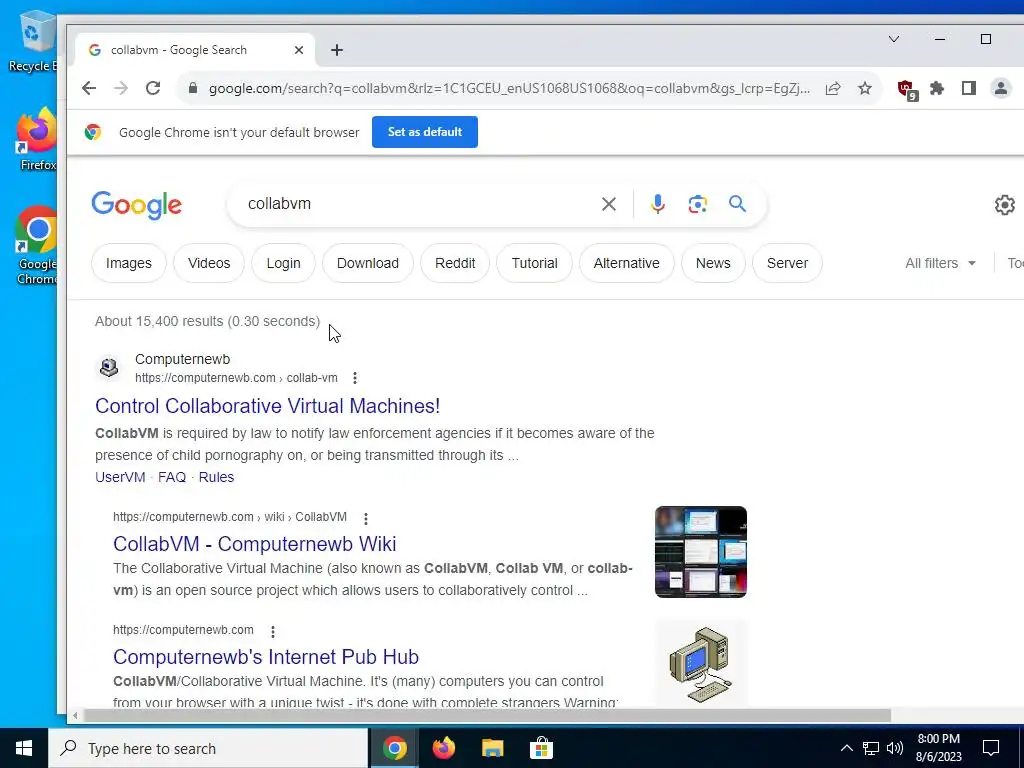The height and width of the screenshot is (768, 1024).
Task: Open site info via the padlock icon
Action: click(193, 88)
